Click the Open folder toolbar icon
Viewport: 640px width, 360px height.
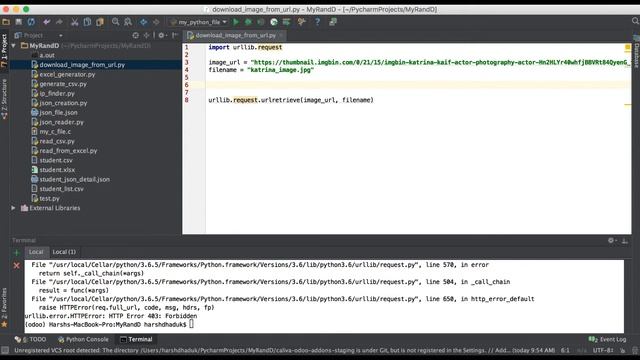coord(6,22)
